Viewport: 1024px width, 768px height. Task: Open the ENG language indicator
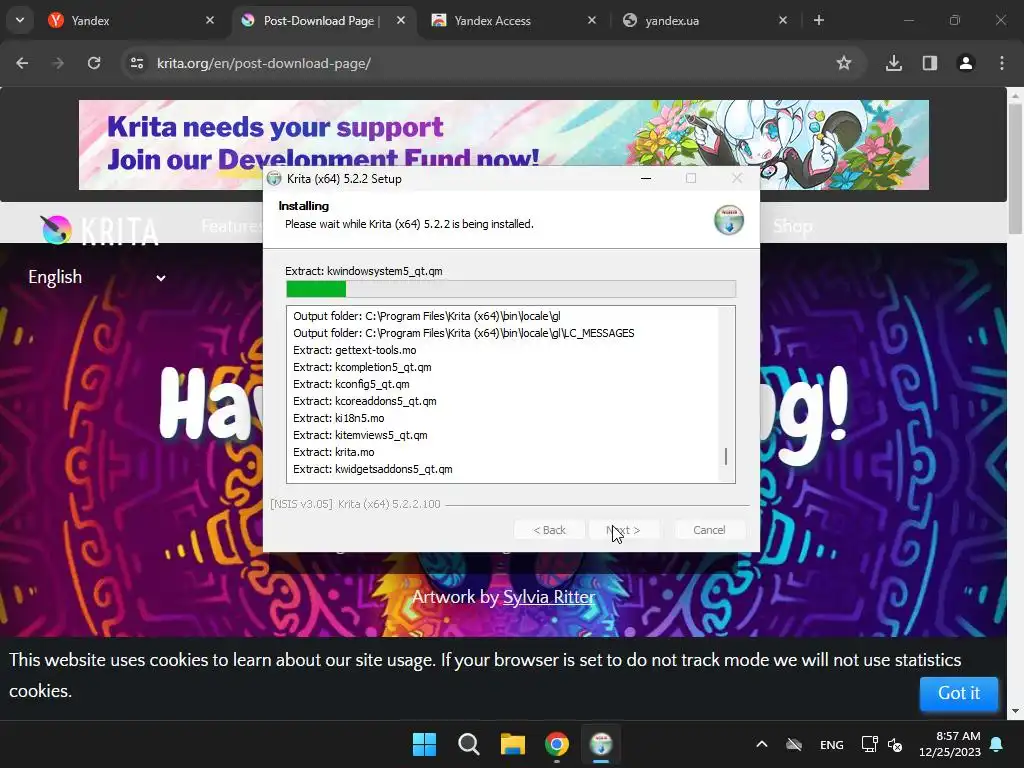coord(831,744)
